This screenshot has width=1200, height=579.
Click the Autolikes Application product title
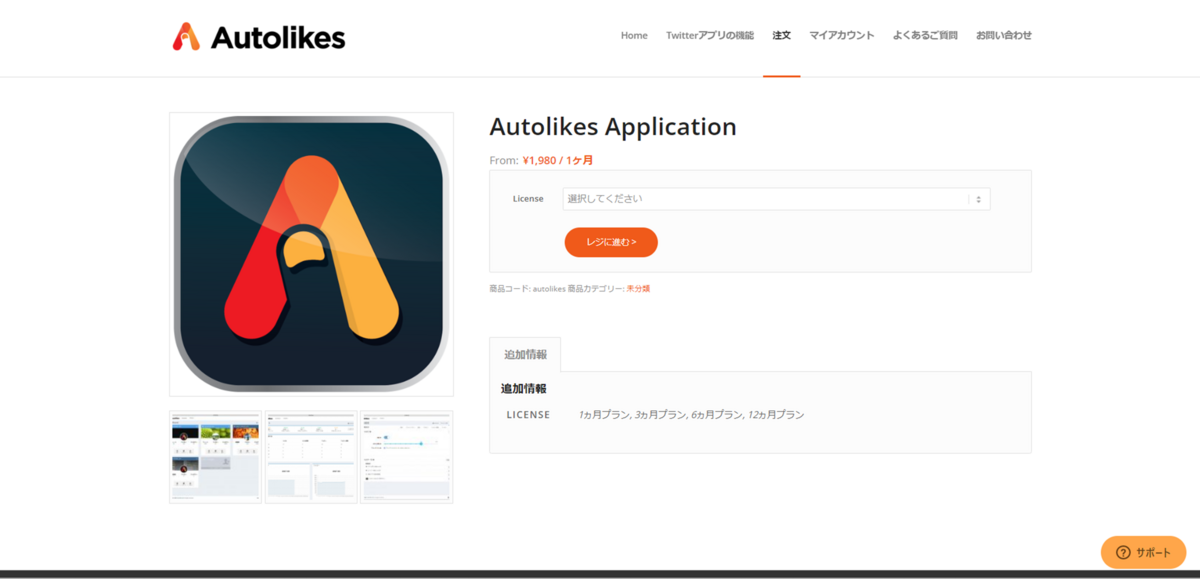[x=613, y=127]
